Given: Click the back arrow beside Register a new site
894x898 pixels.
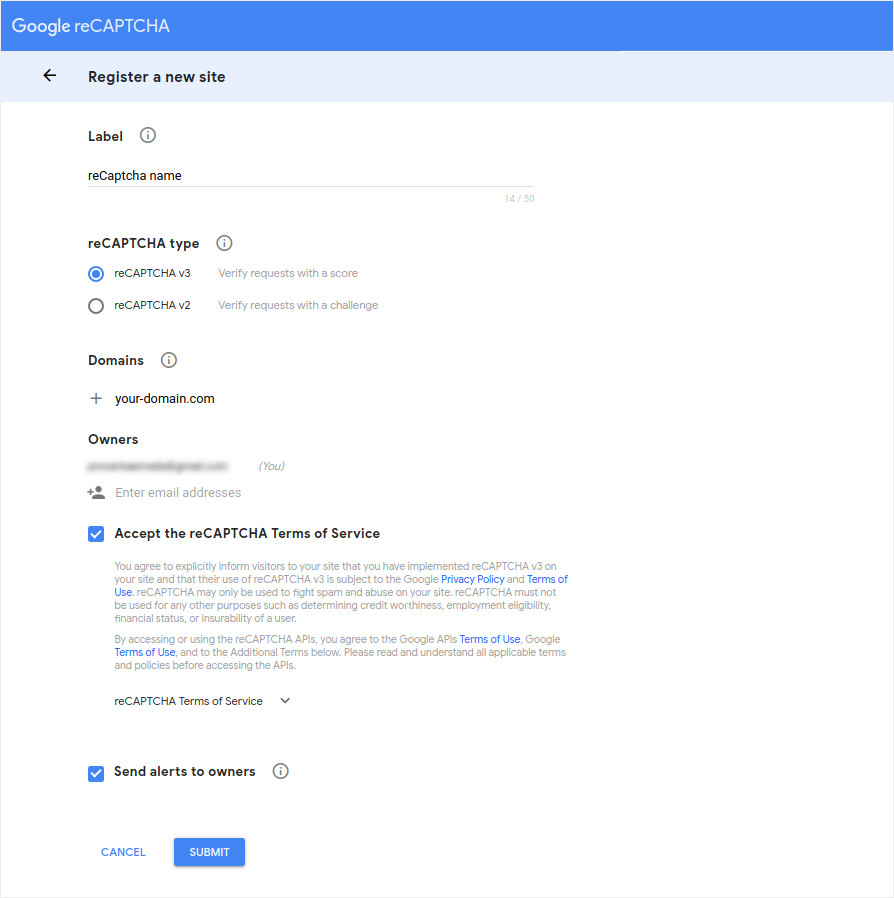Looking at the screenshot, I should point(49,75).
